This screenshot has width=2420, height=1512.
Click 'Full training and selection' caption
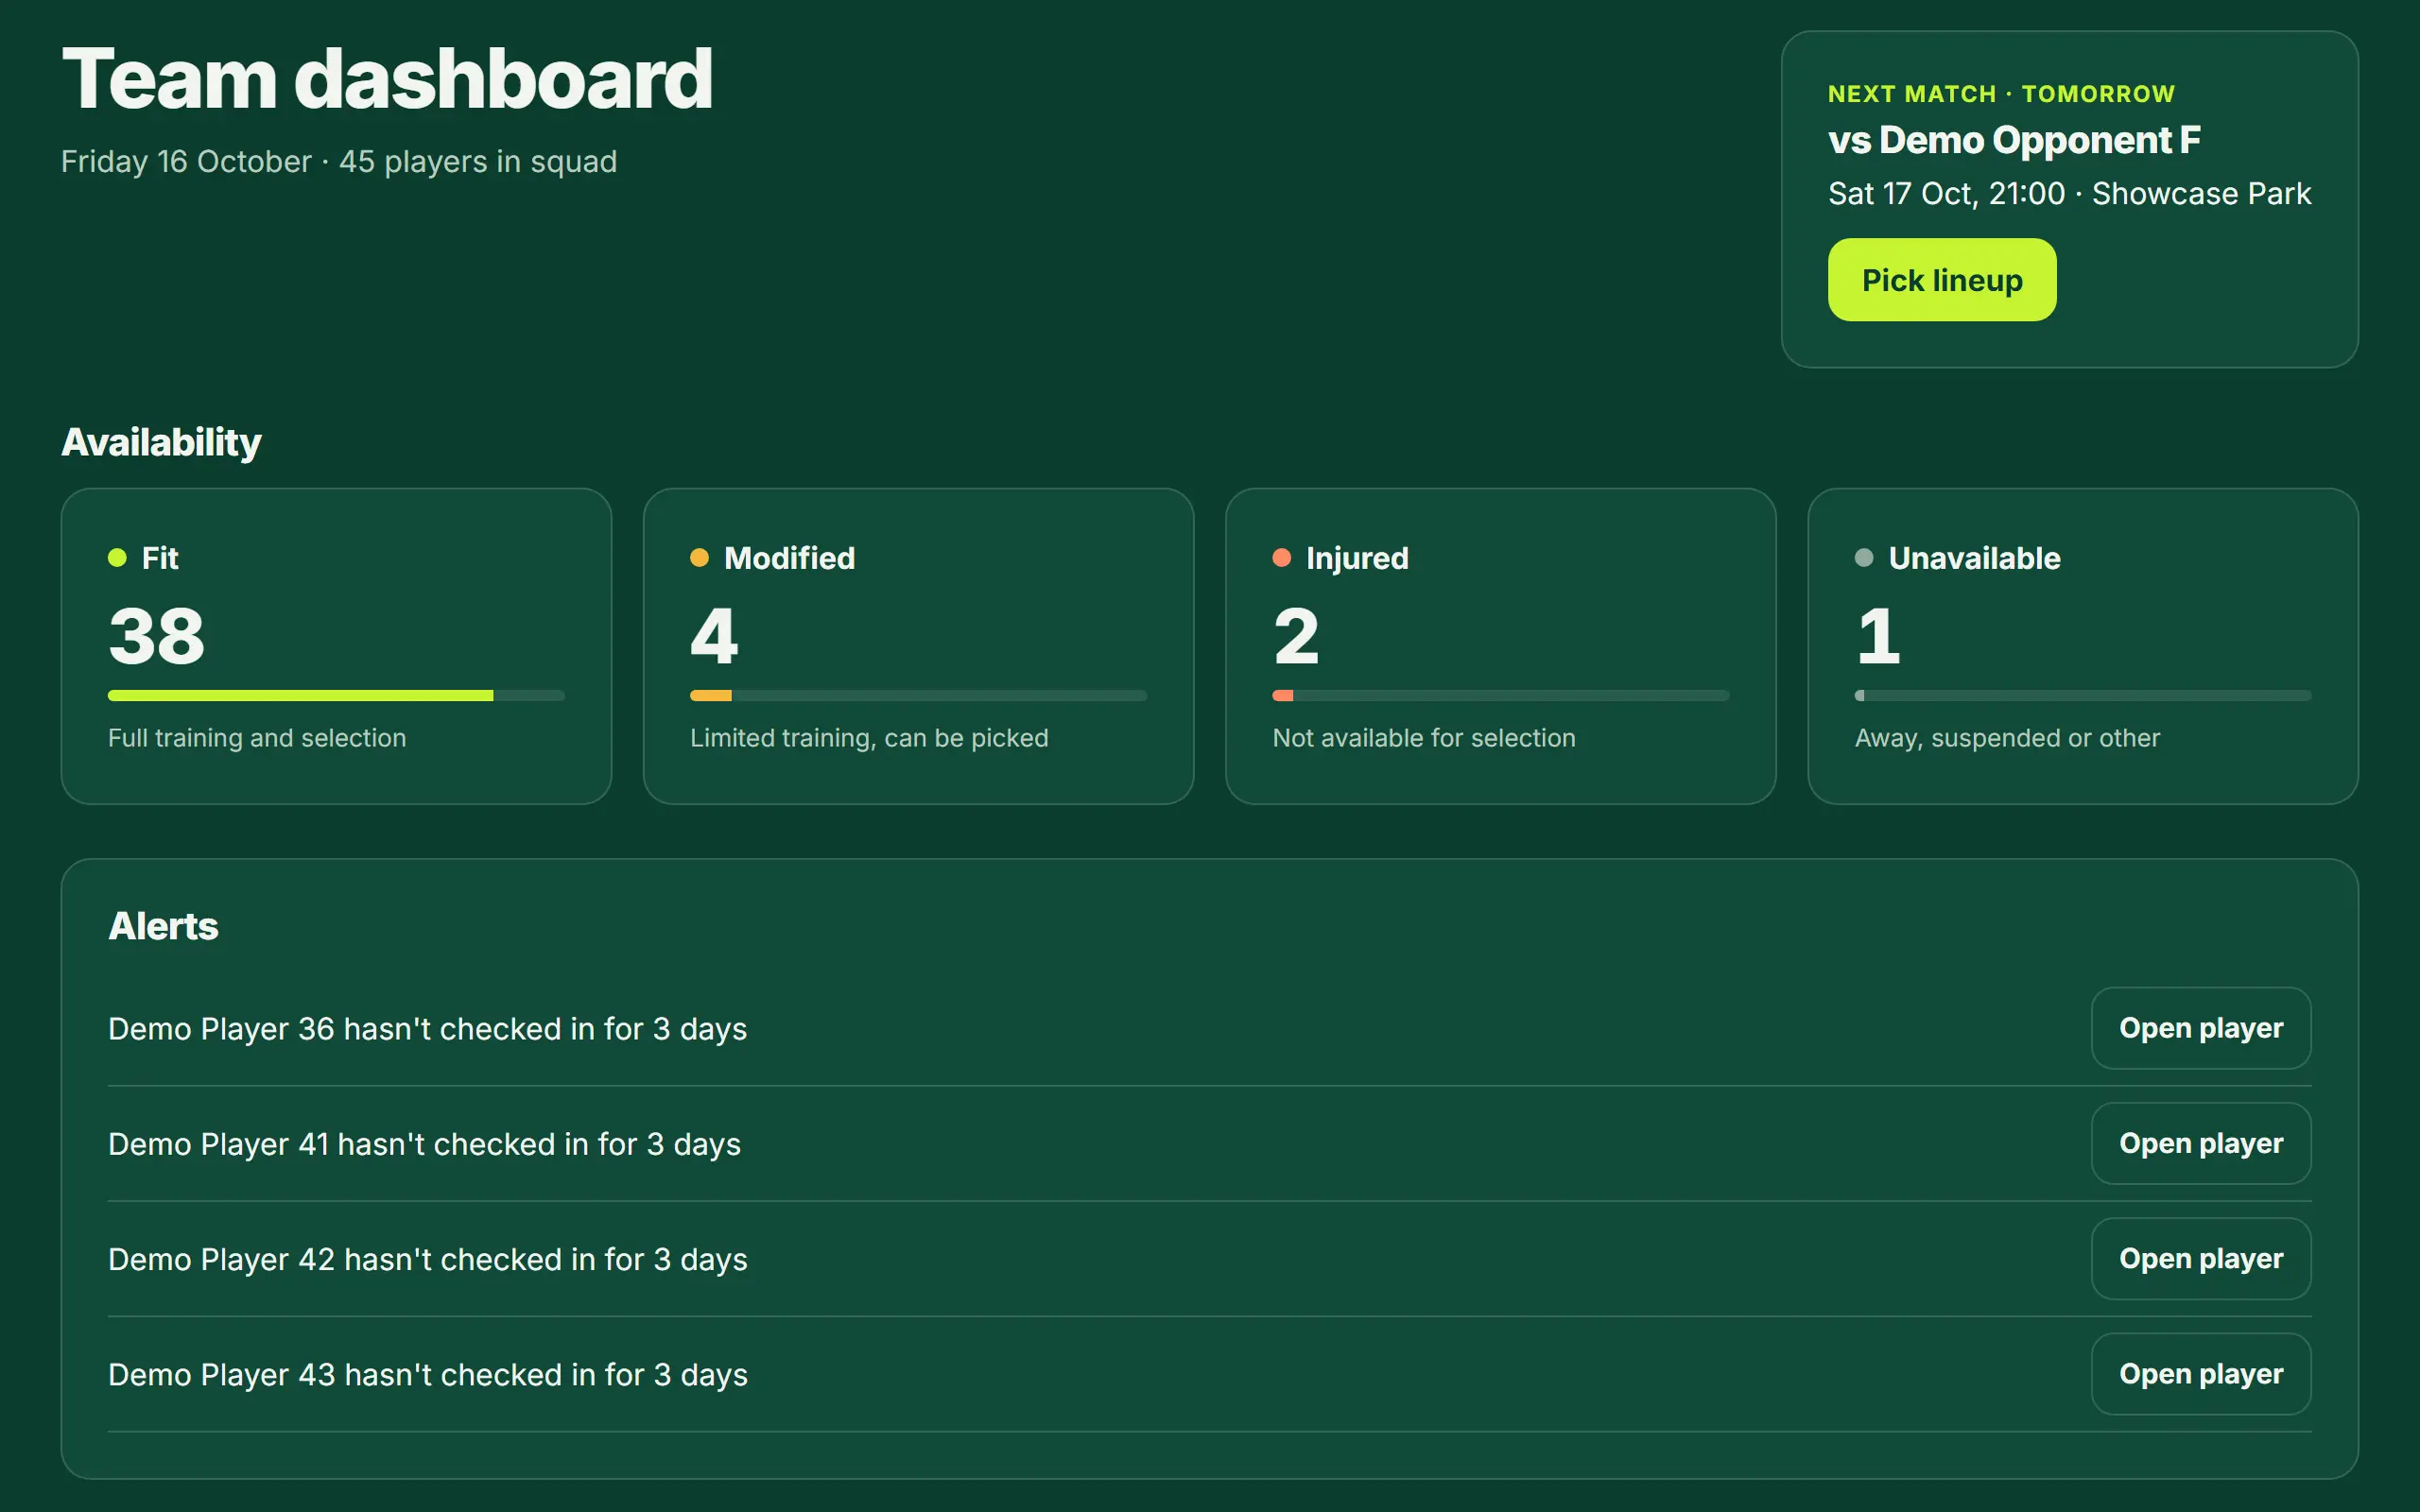click(257, 738)
